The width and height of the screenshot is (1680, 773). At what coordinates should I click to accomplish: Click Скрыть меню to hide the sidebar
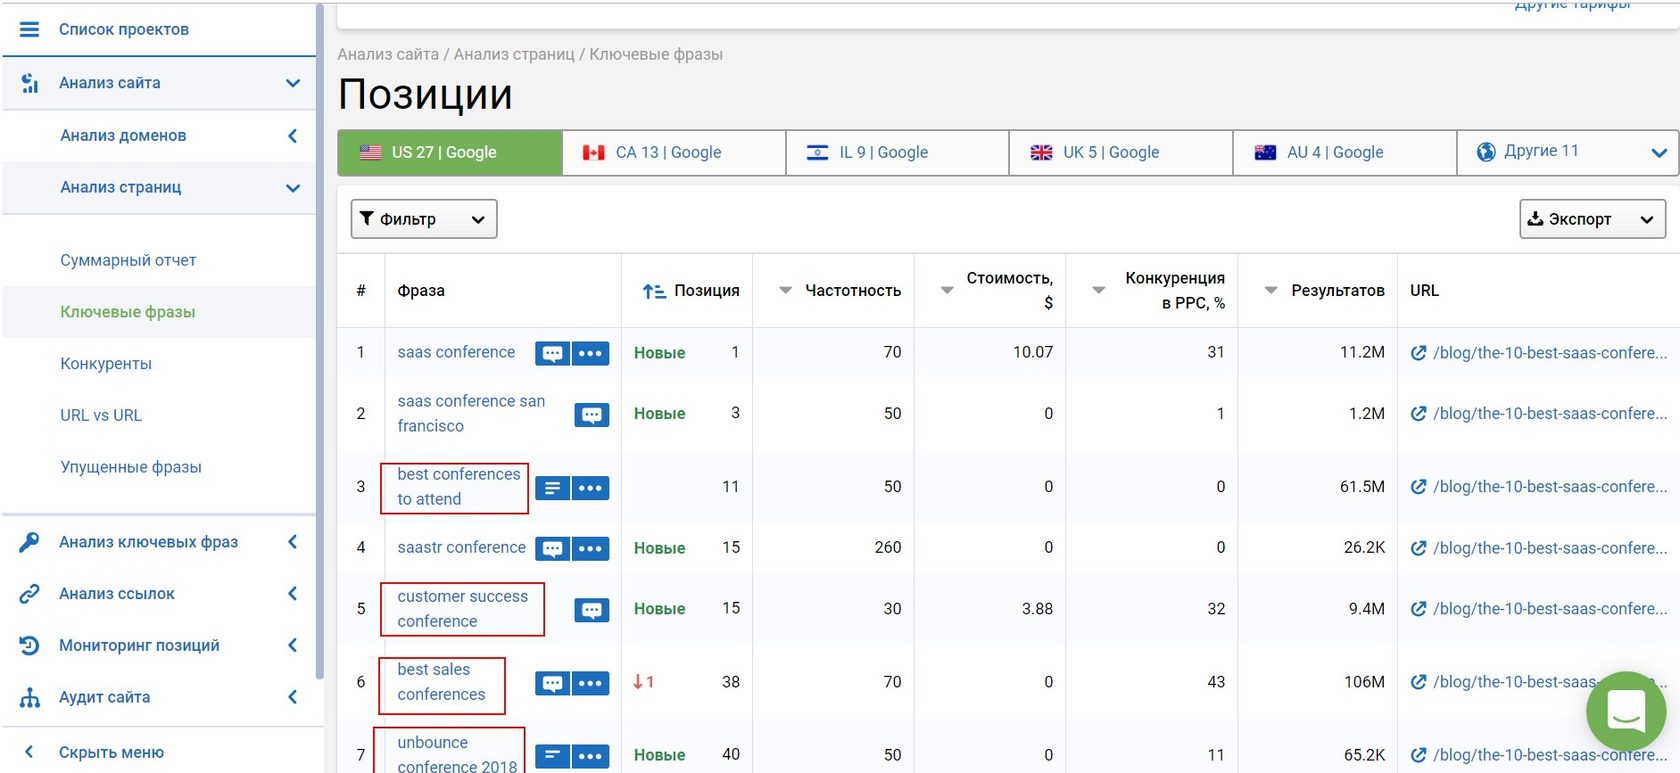tap(110, 753)
